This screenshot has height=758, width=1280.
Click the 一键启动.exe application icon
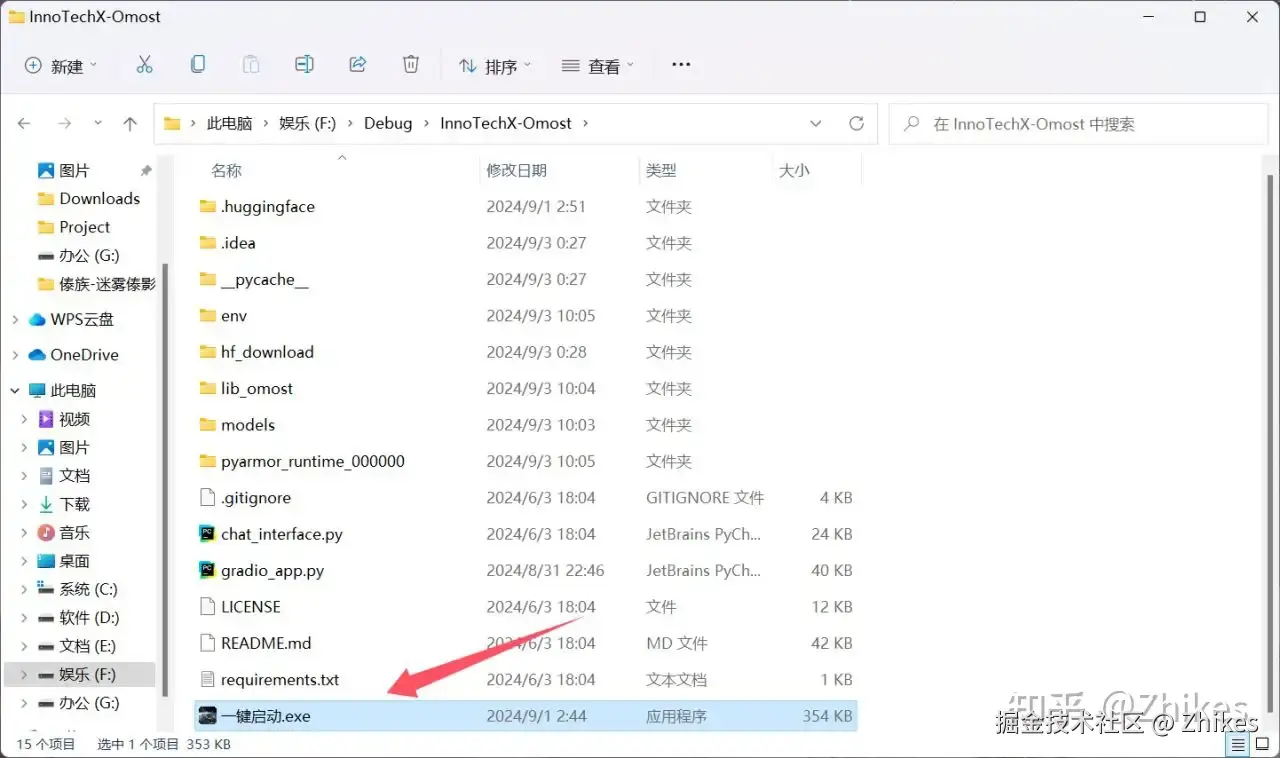(207, 716)
